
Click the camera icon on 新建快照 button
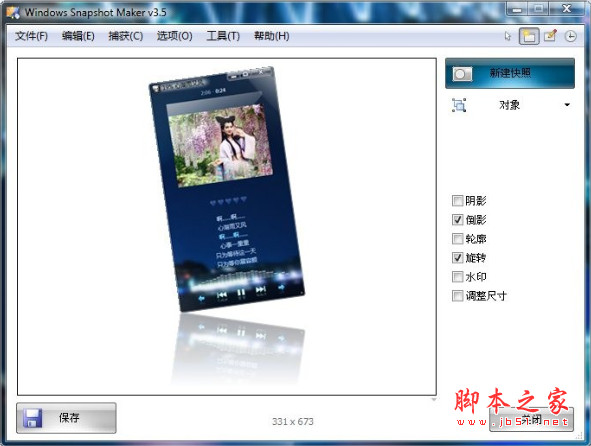coord(462,74)
